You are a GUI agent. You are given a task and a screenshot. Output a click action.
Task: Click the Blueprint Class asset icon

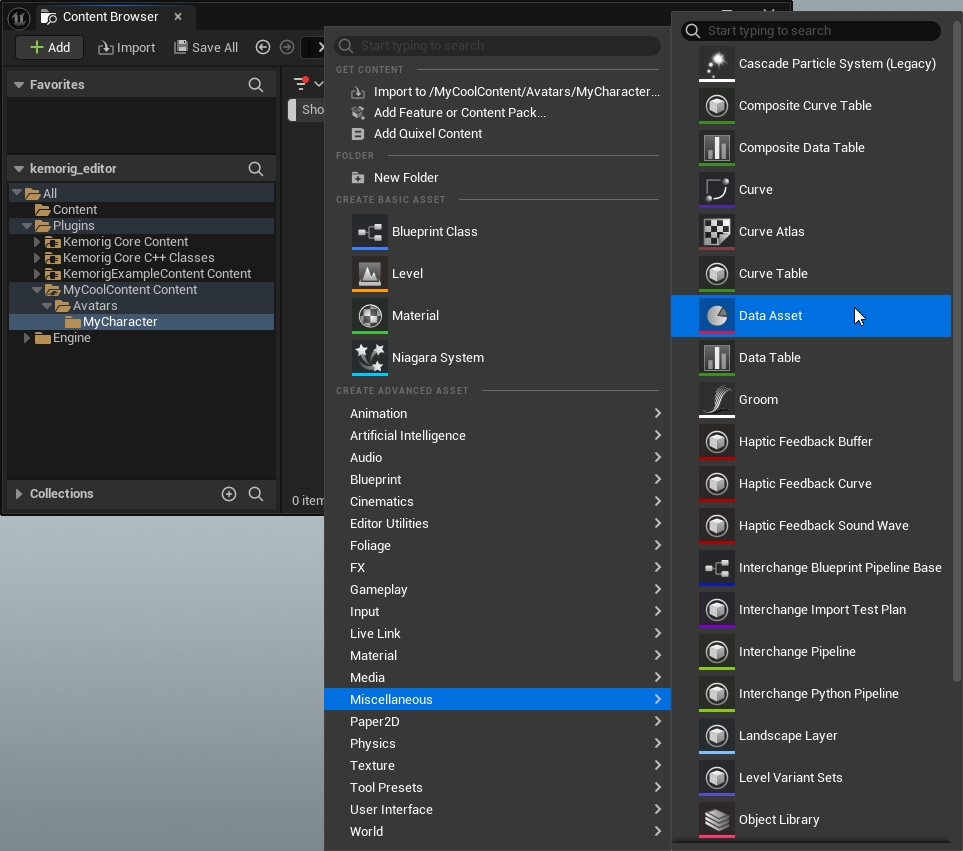[369, 232]
